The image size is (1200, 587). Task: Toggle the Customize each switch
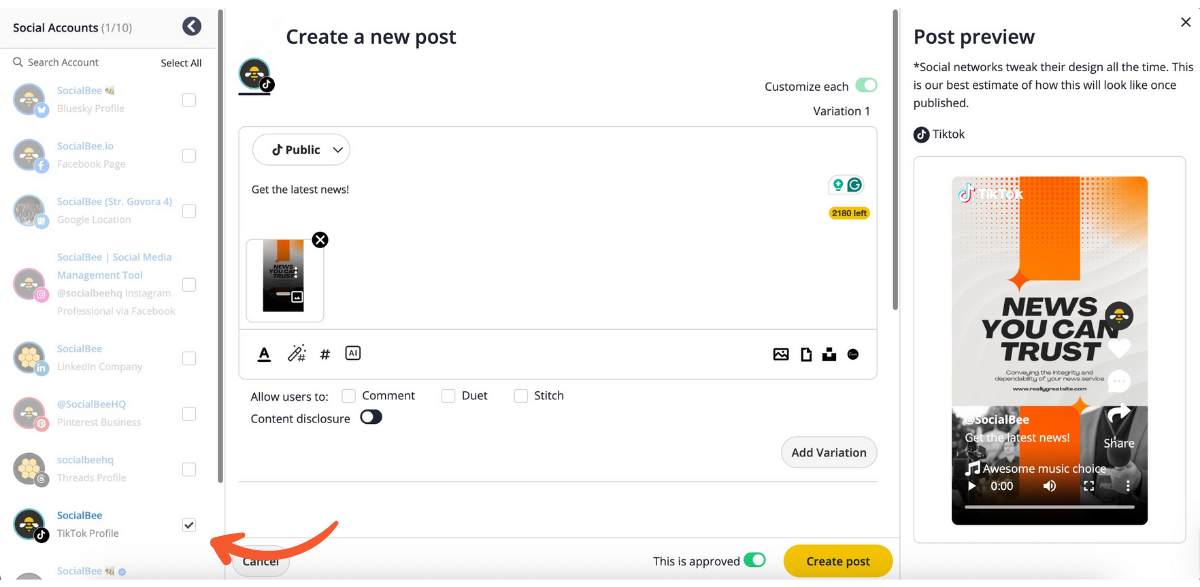tap(866, 86)
